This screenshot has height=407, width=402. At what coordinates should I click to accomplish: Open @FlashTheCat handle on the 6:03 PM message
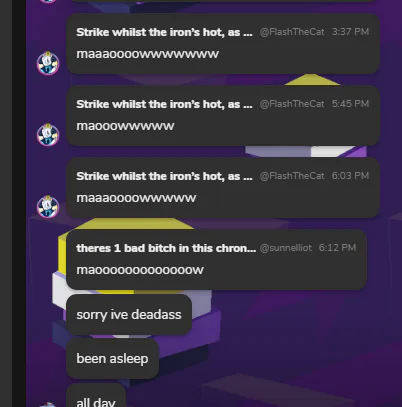point(292,176)
